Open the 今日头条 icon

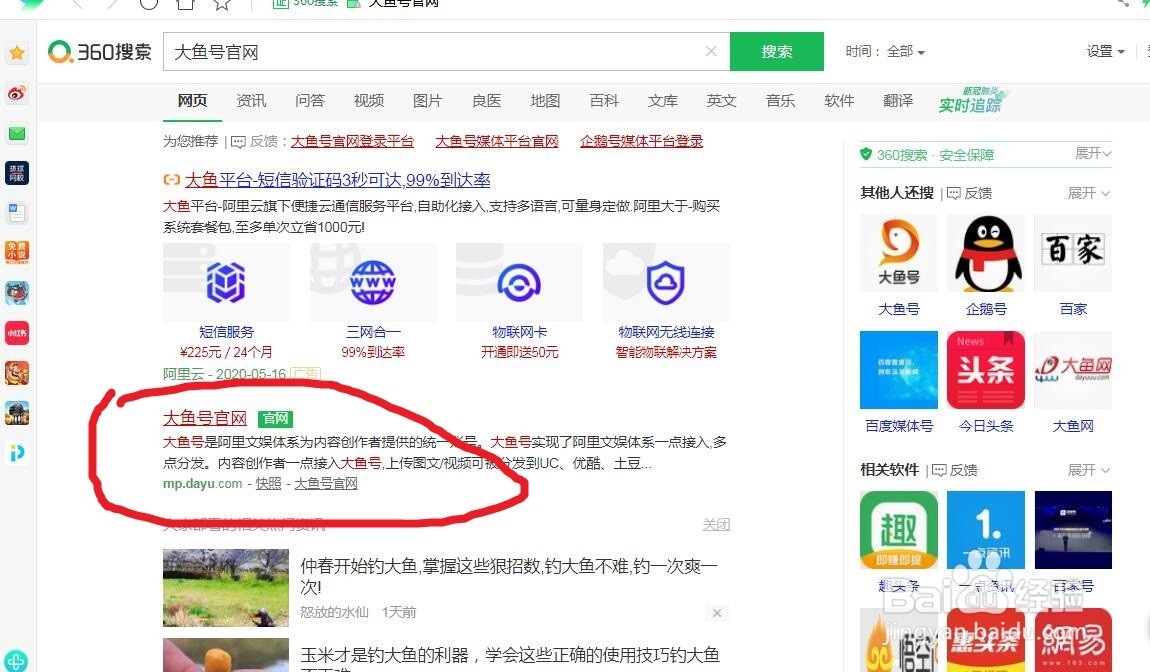point(986,370)
